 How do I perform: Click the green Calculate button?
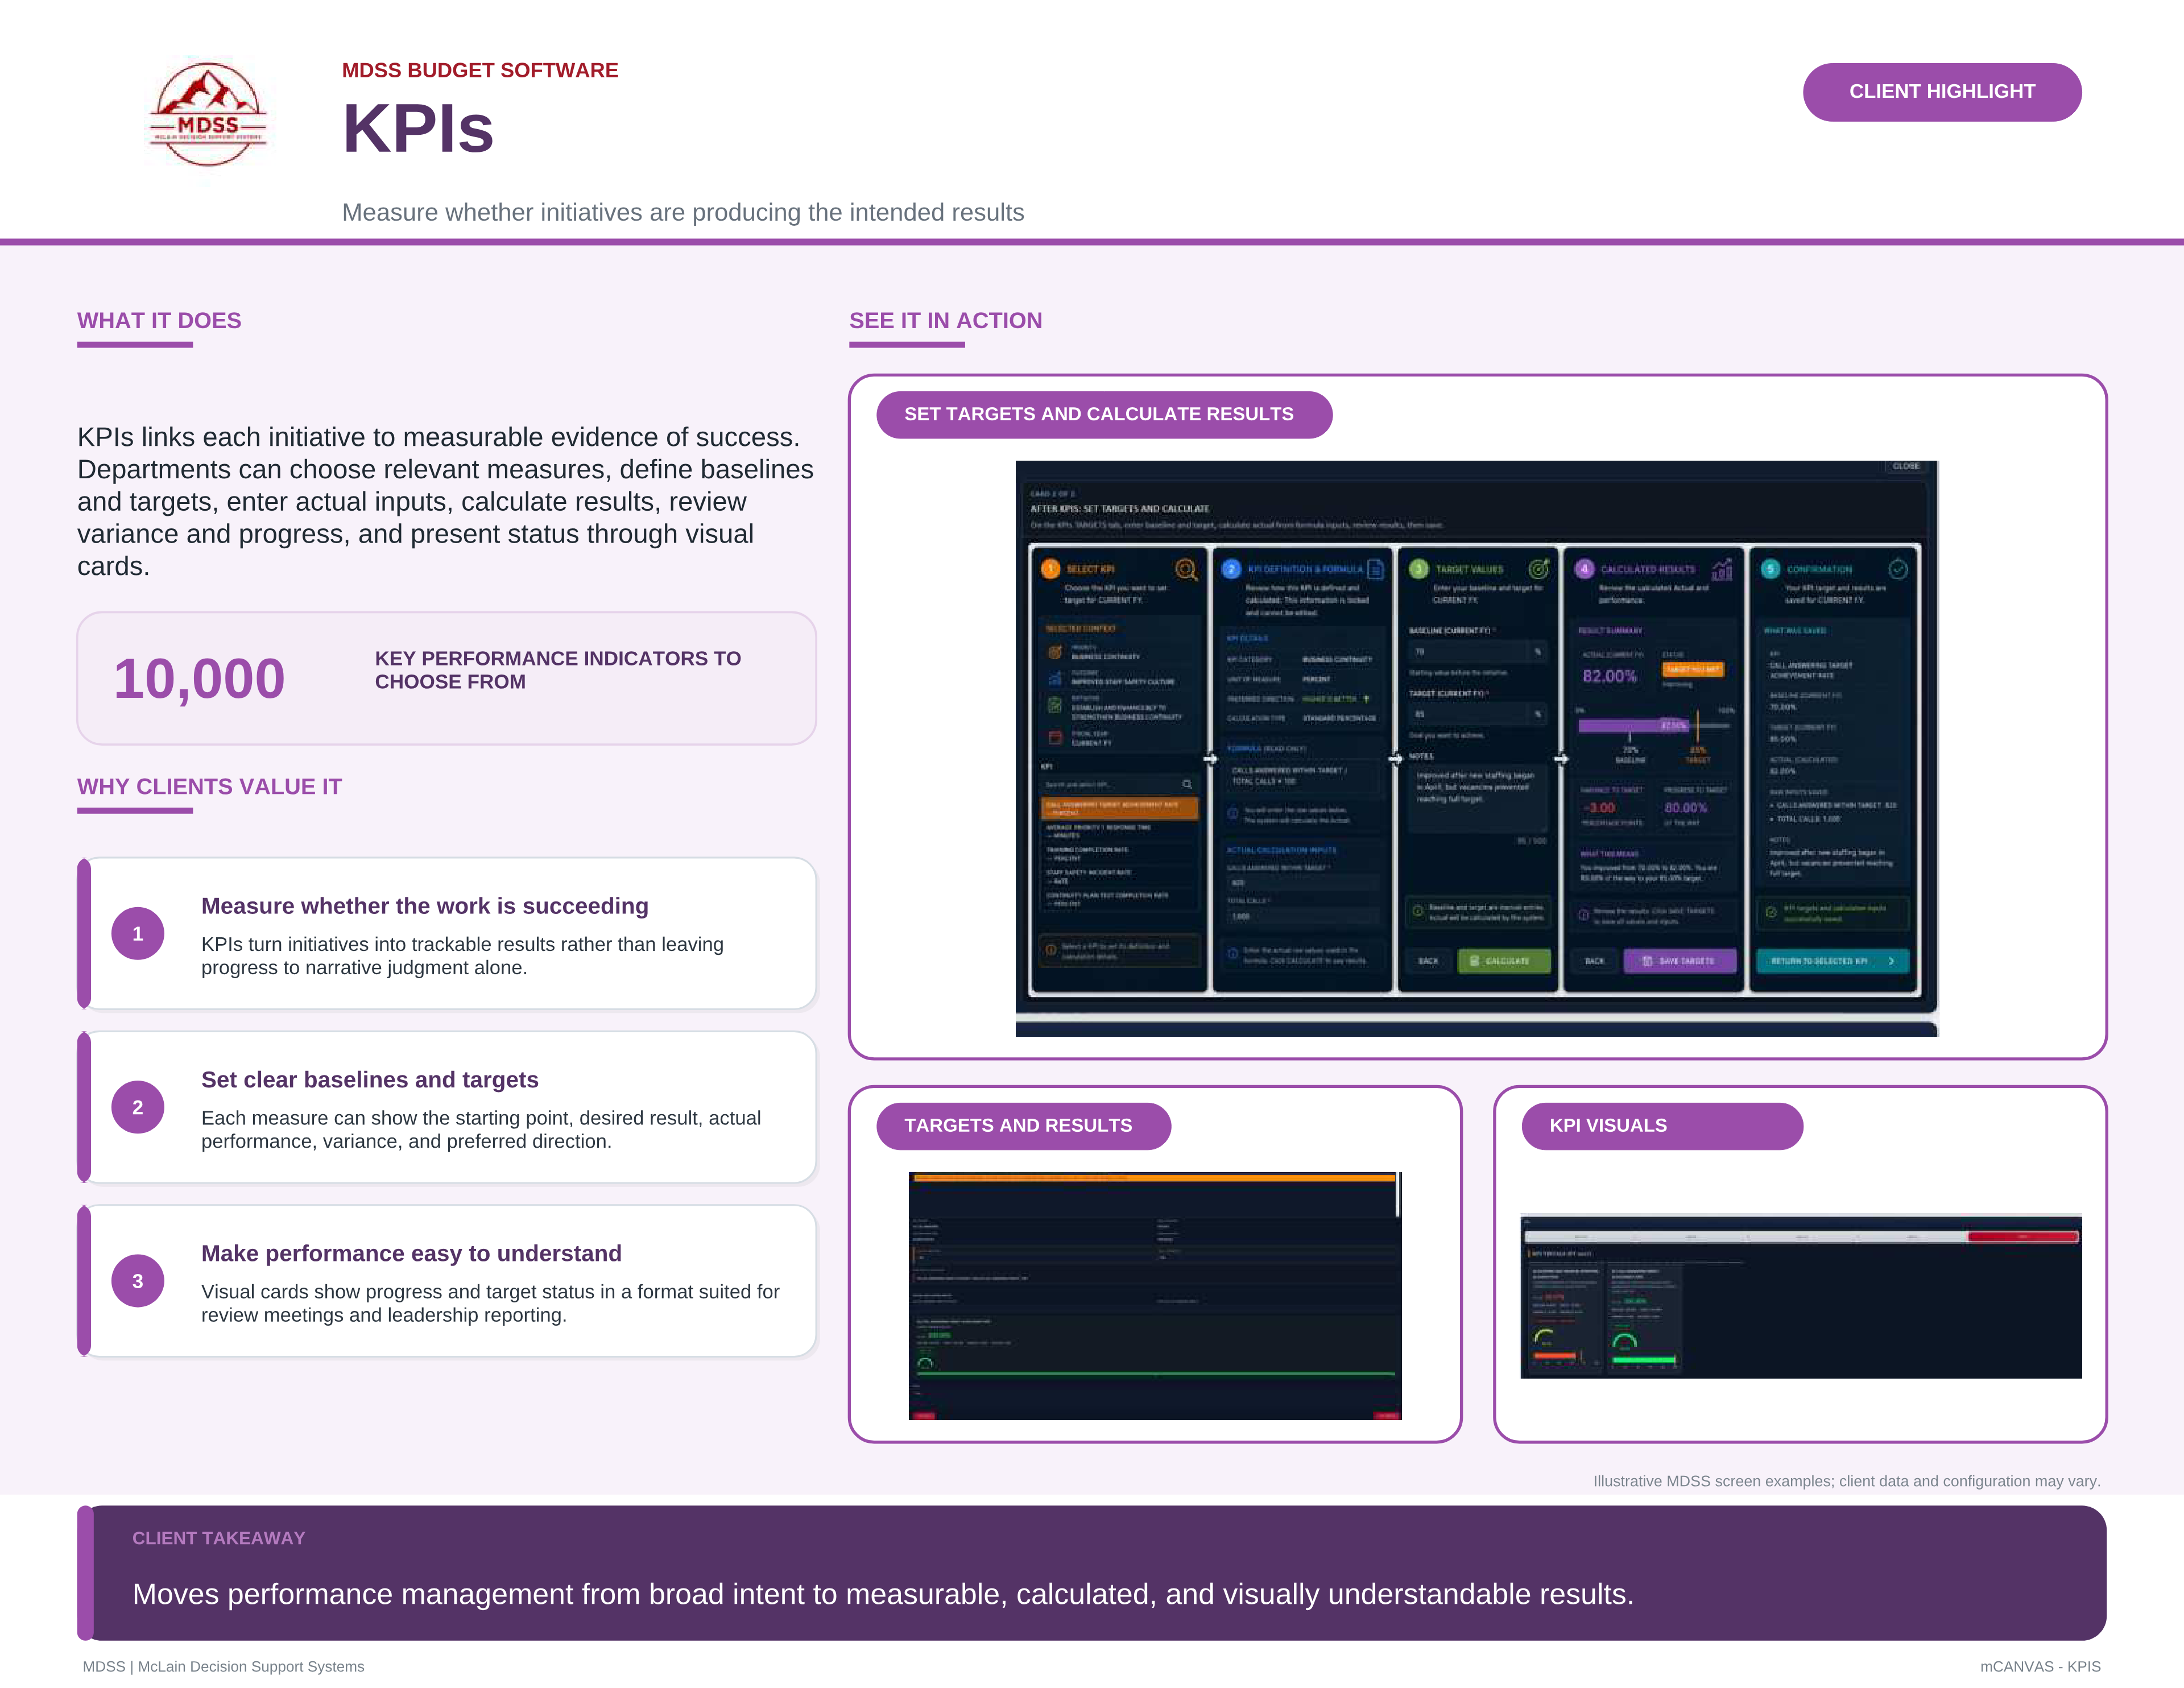pos(1504,961)
